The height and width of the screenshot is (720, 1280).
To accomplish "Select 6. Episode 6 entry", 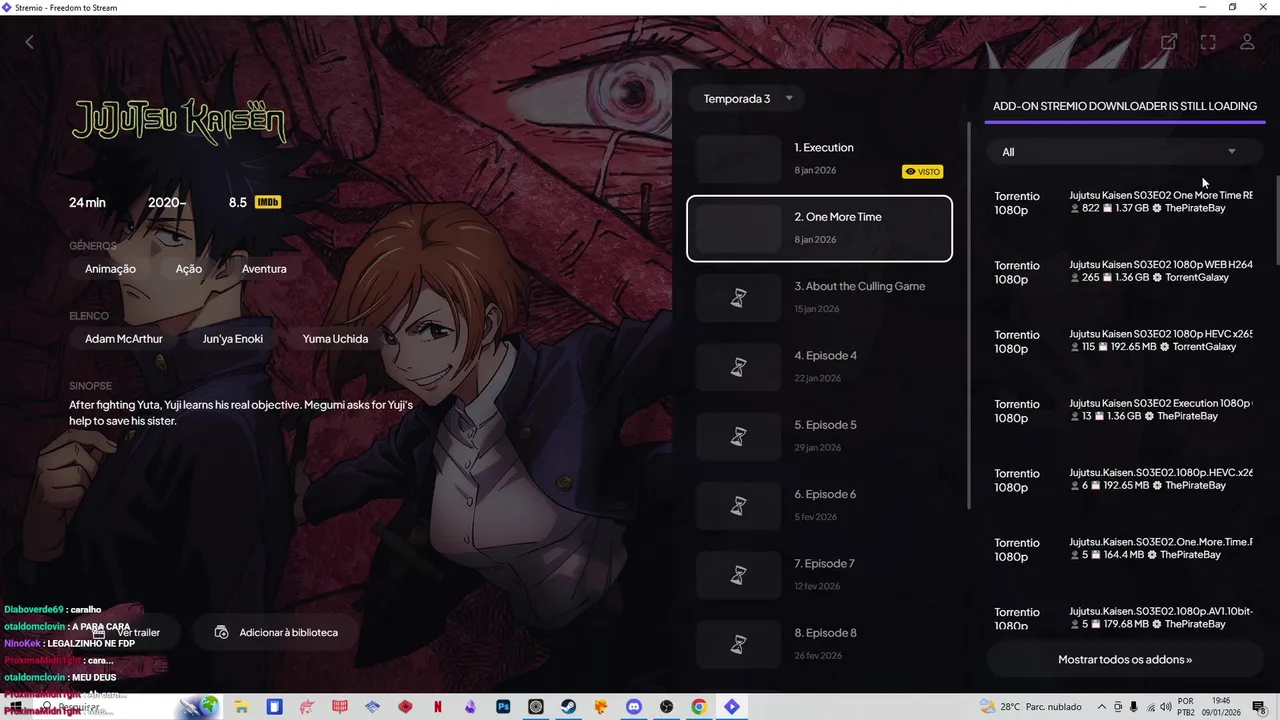I will tap(820, 505).
